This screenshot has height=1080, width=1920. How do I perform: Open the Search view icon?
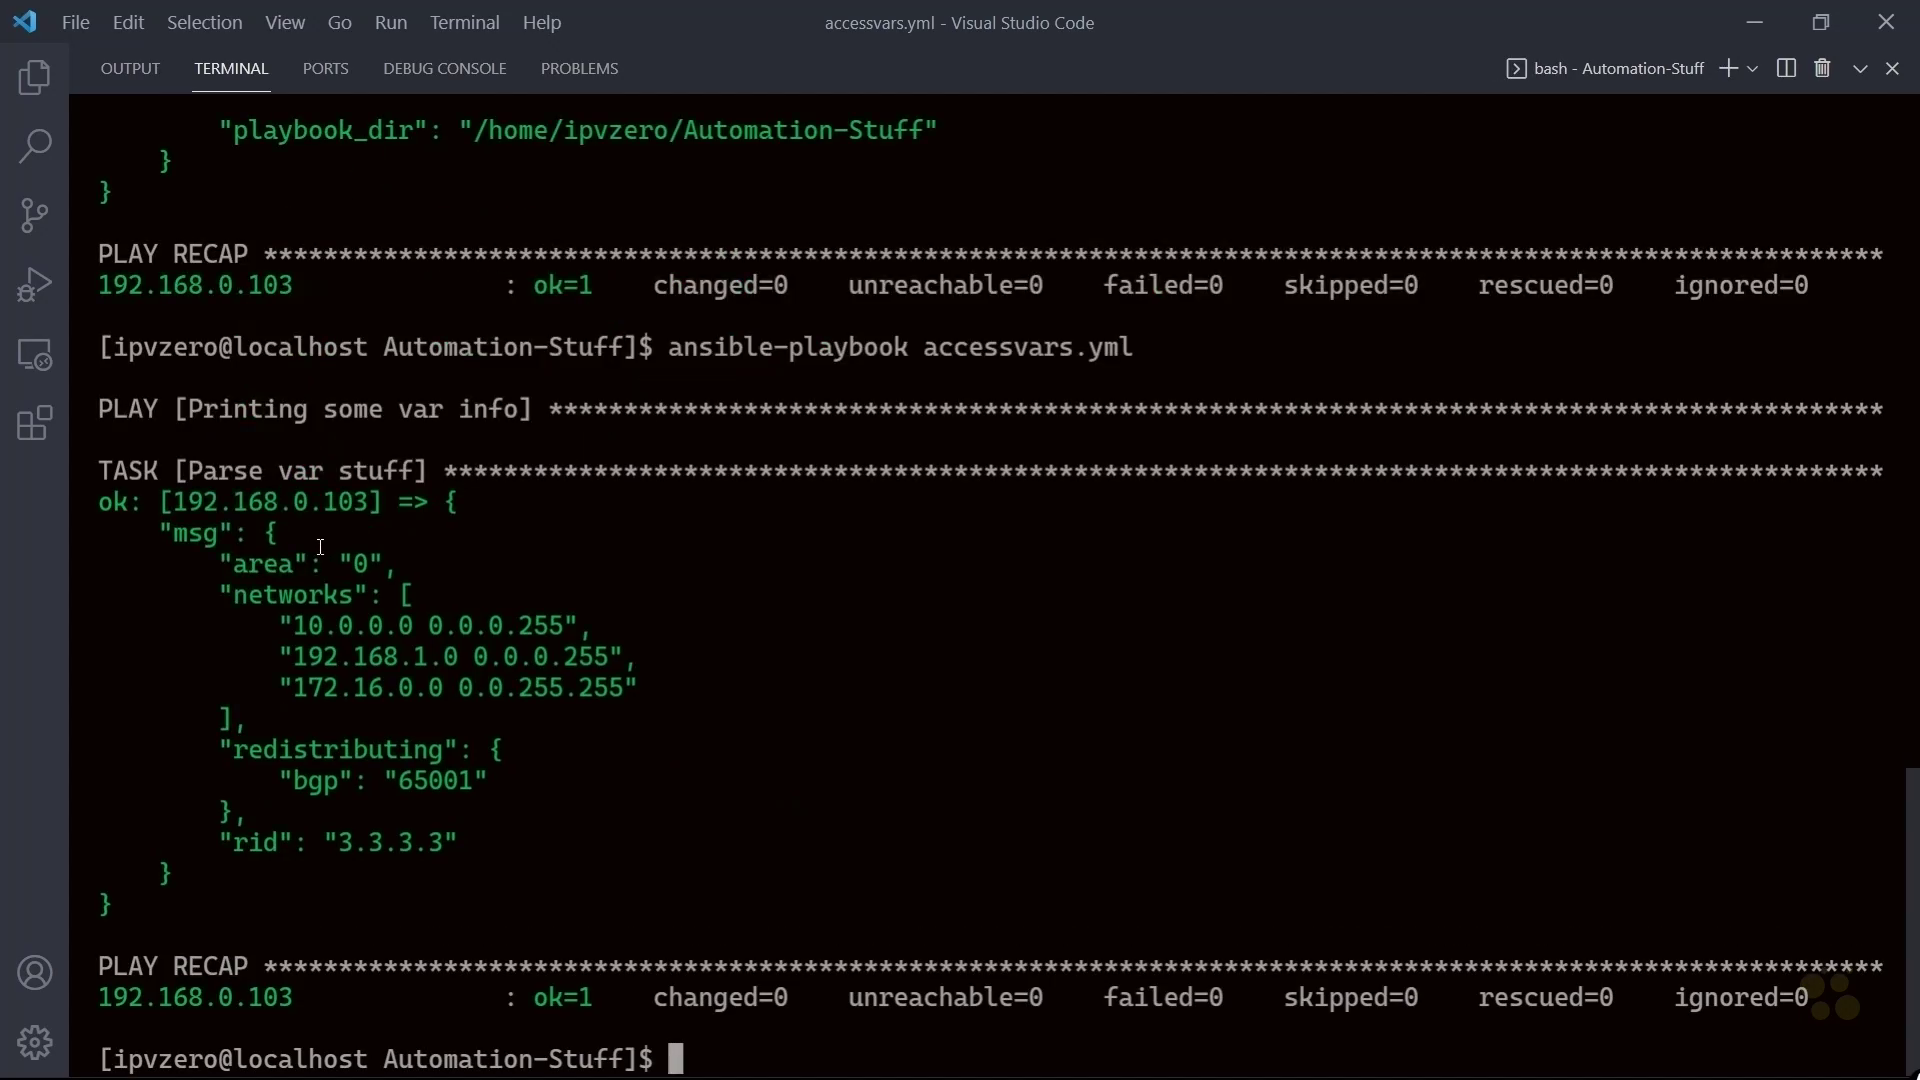[35, 146]
